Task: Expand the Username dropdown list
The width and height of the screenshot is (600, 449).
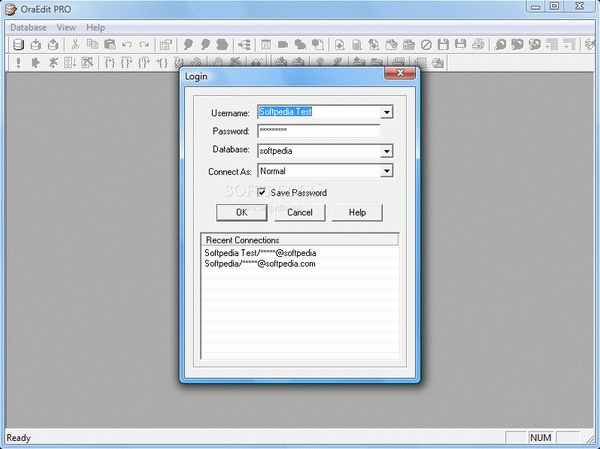Action: tap(386, 112)
